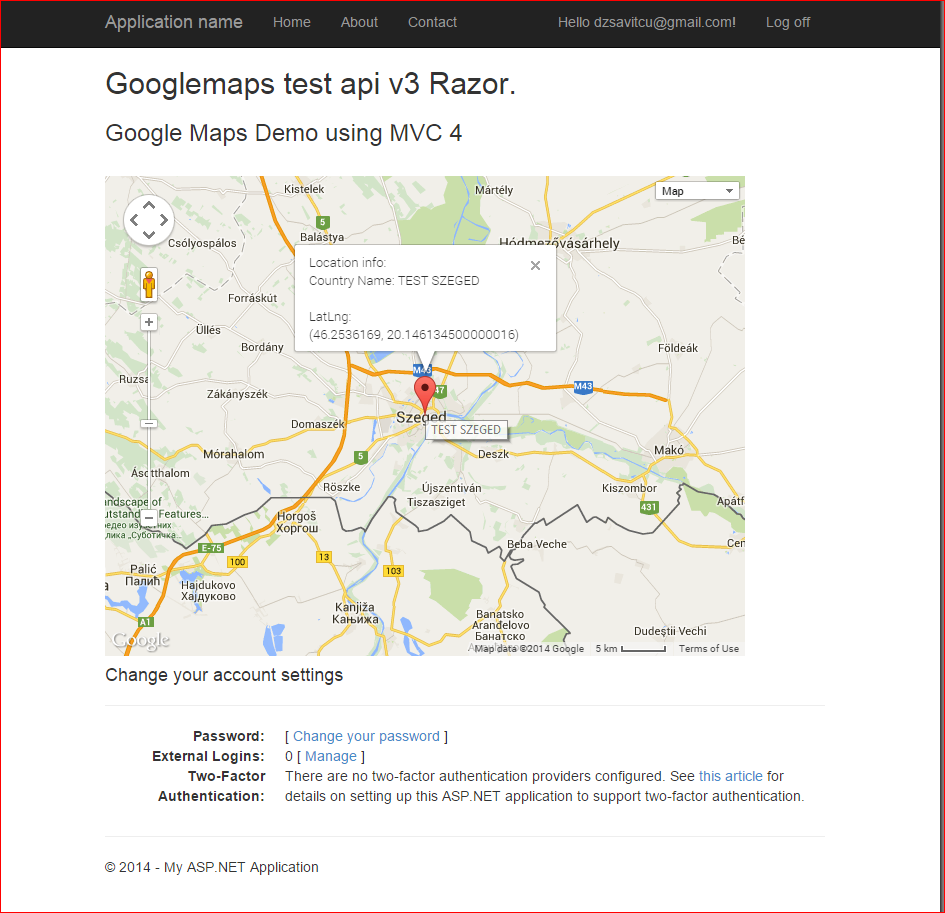This screenshot has width=945, height=913.
Task: Click the Terms of Use map link
Action: click(709, 649)
